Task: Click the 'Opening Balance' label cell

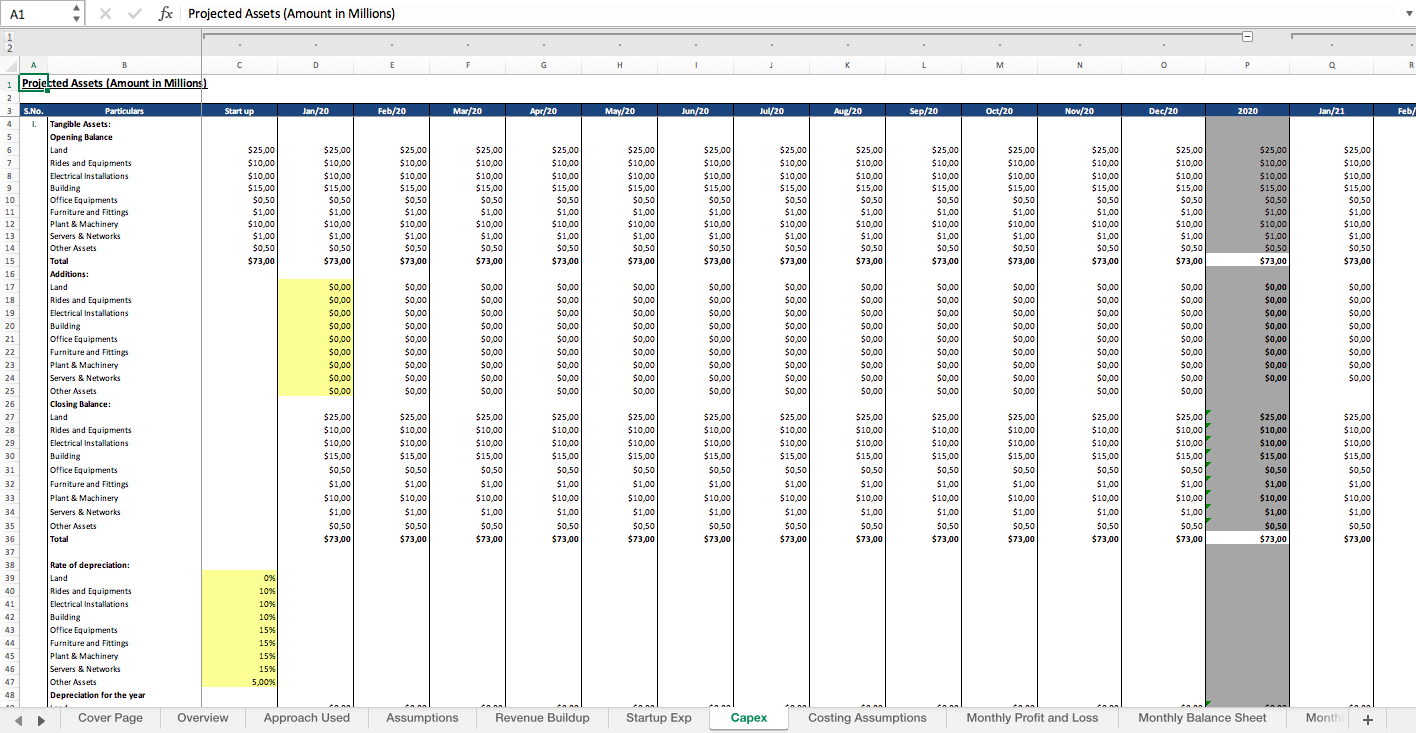Action: (124, 137)
